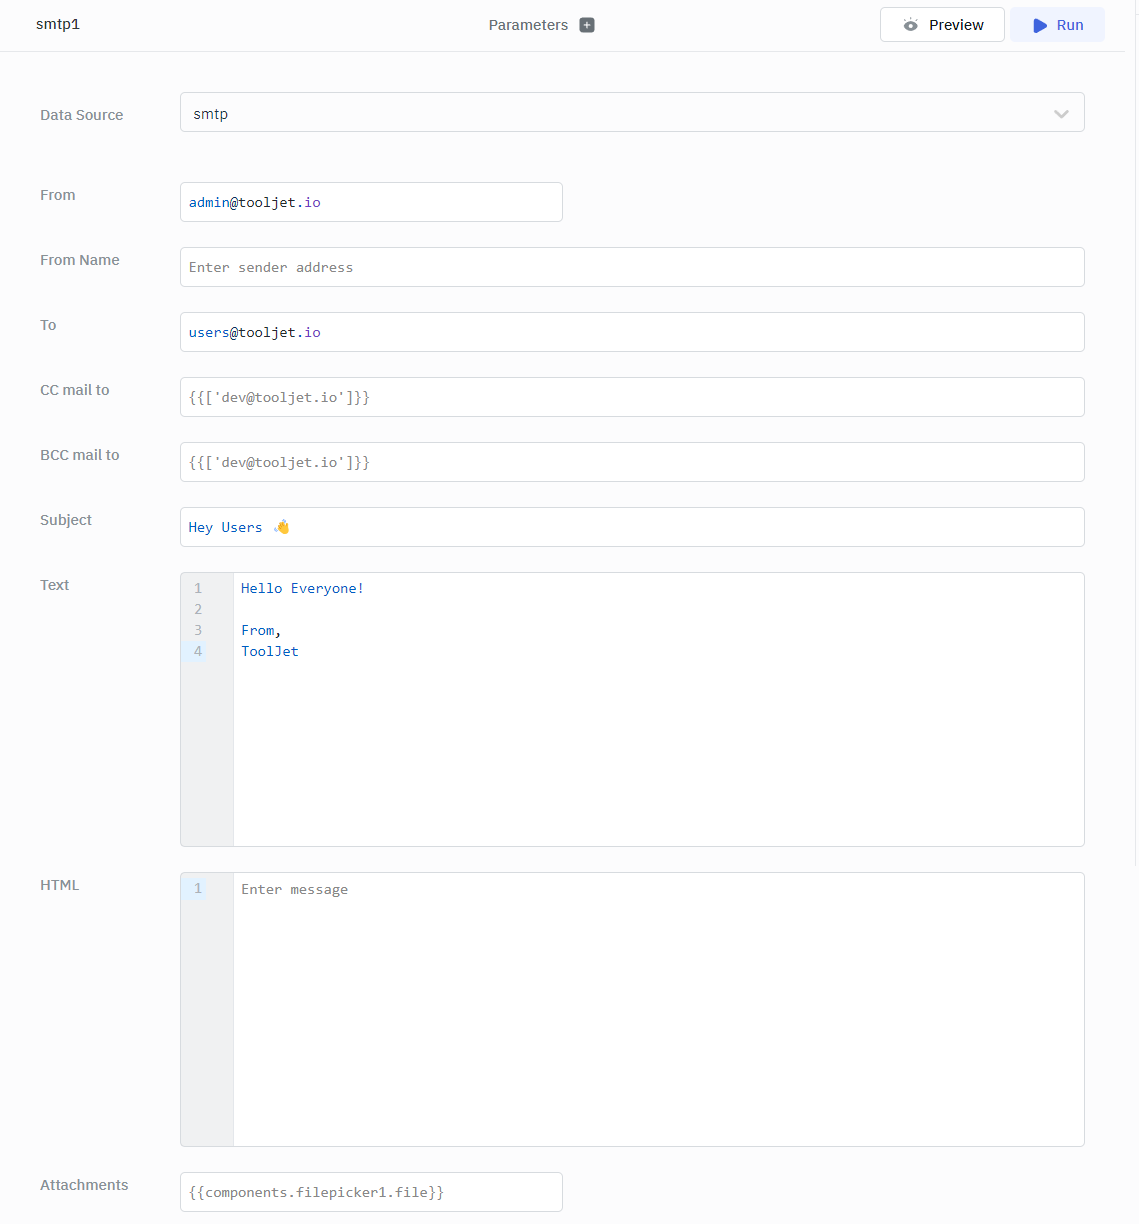The height and width of the screenshot is (1224, 1139).
Task: Click the smtp1 query name
Action: (x=58, y=24)
